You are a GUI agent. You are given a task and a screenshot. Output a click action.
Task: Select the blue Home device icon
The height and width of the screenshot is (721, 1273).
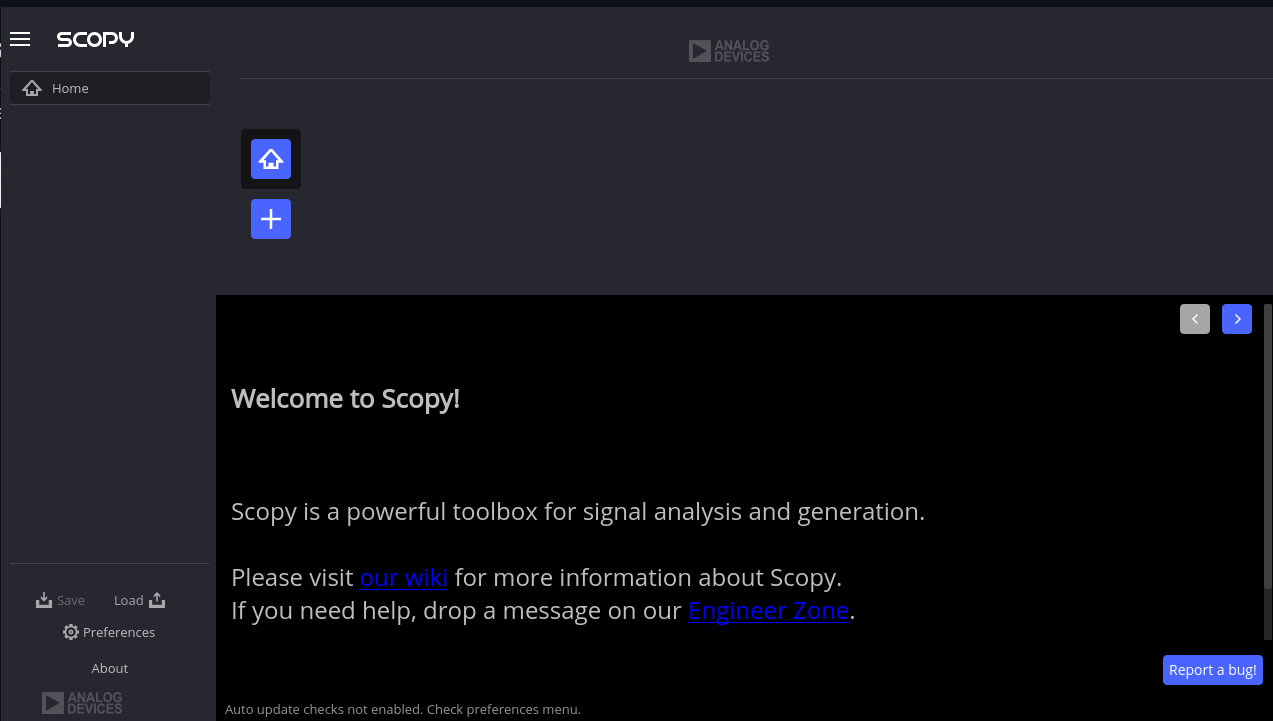[270, 158]
